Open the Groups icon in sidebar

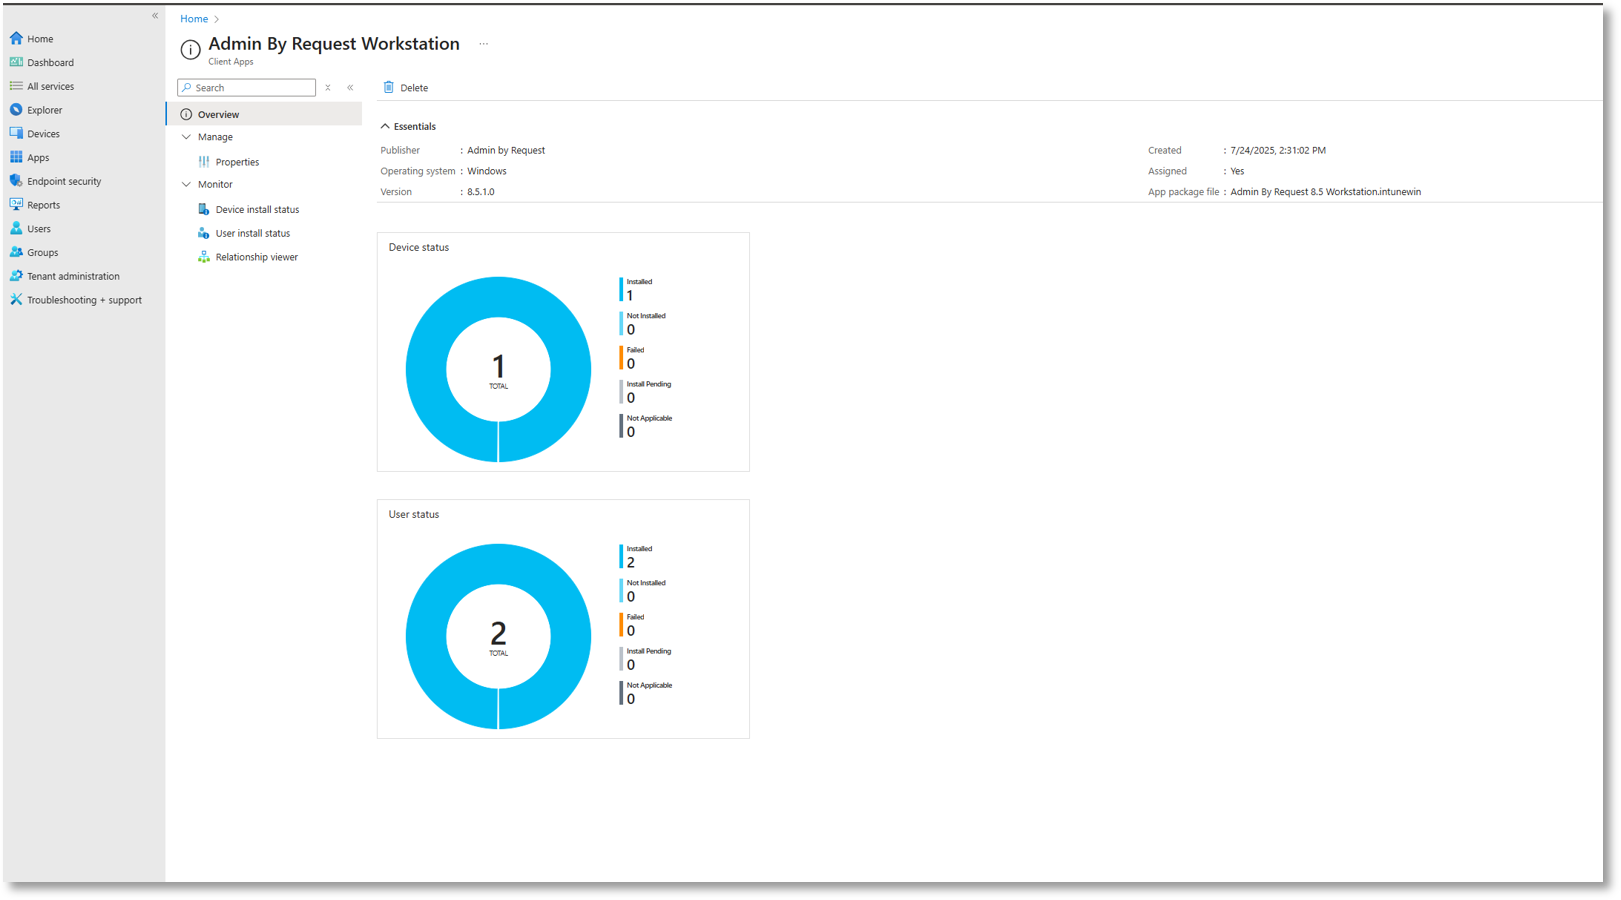pos(16,252)
